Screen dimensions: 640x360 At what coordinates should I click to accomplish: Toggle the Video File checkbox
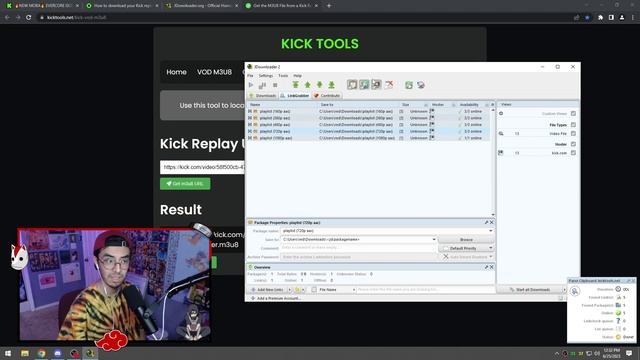click(573, 133)
